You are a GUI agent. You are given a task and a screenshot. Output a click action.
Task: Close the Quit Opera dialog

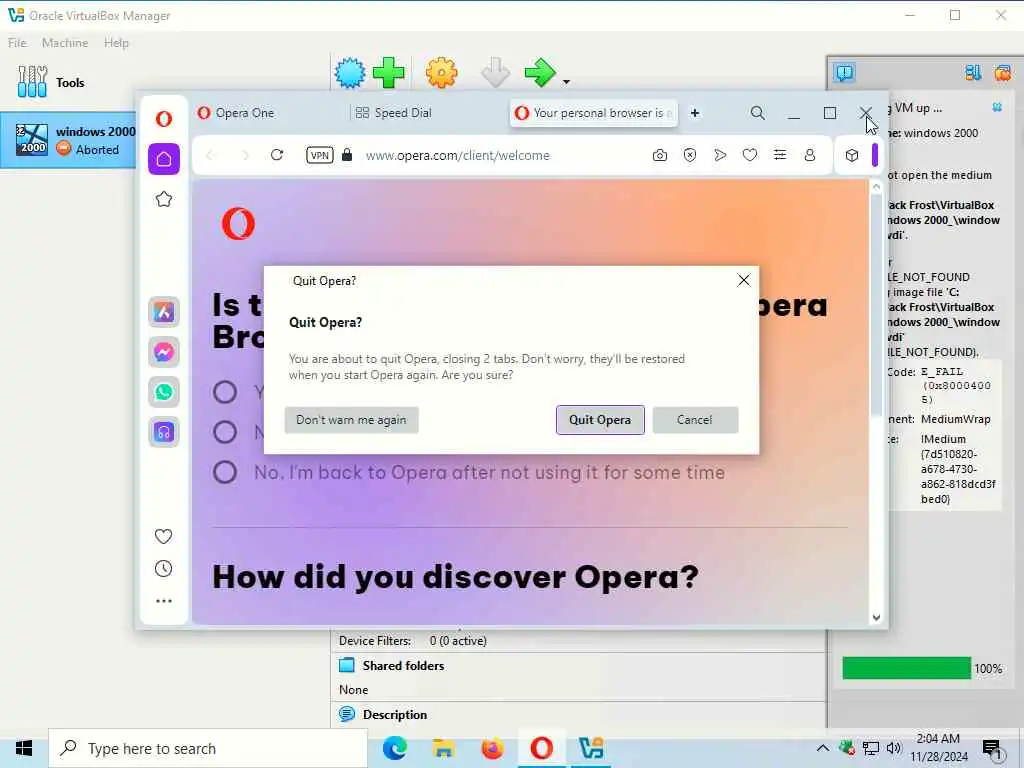743,280
